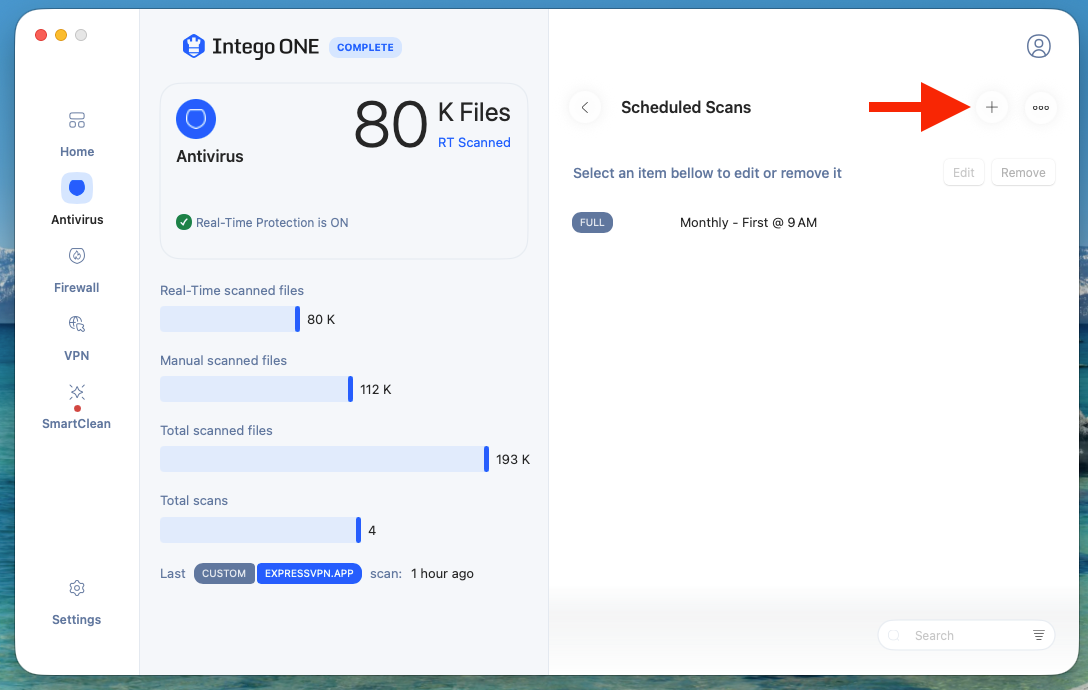The width and height of the screenshot is (1088, 690).
Task: Click the 1 hour ago text
Action: point(442,573)
